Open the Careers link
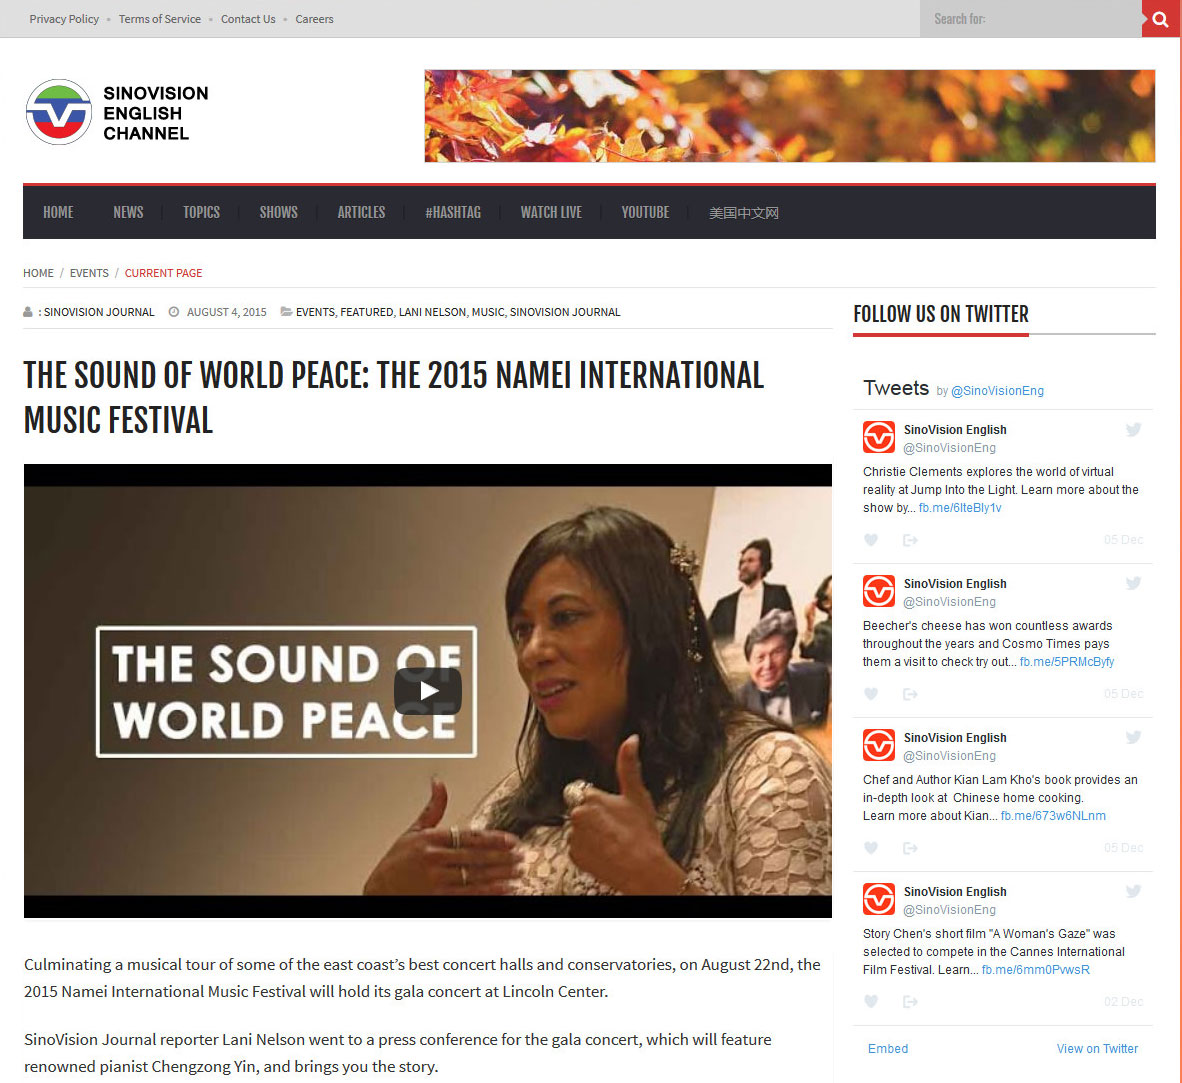Viewport: 1182px width, 1083px height. pos(314,19)
